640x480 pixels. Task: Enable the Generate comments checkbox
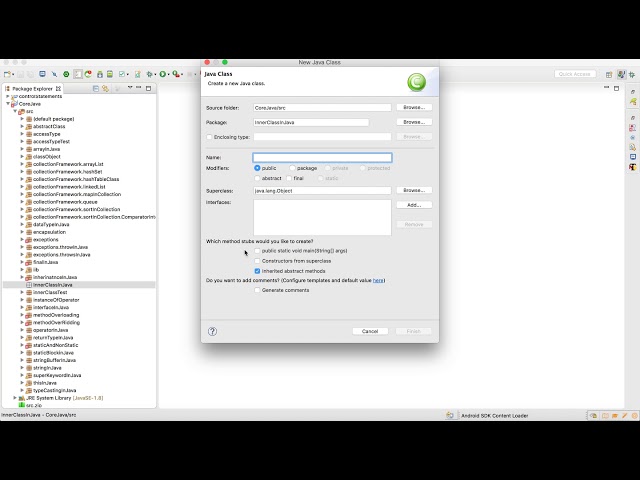[257, 290]
